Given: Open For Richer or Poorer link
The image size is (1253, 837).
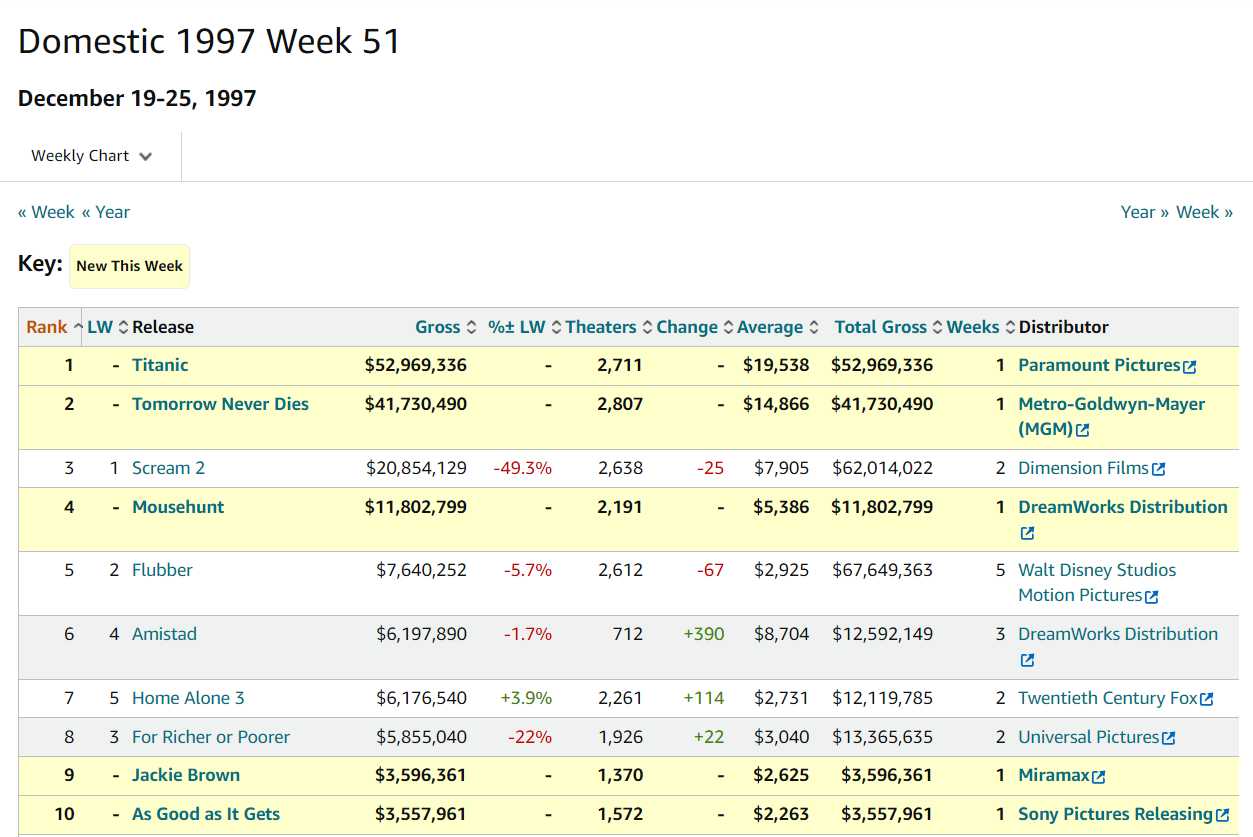Looking at the screenshot, I should click(x=211, y=737).
